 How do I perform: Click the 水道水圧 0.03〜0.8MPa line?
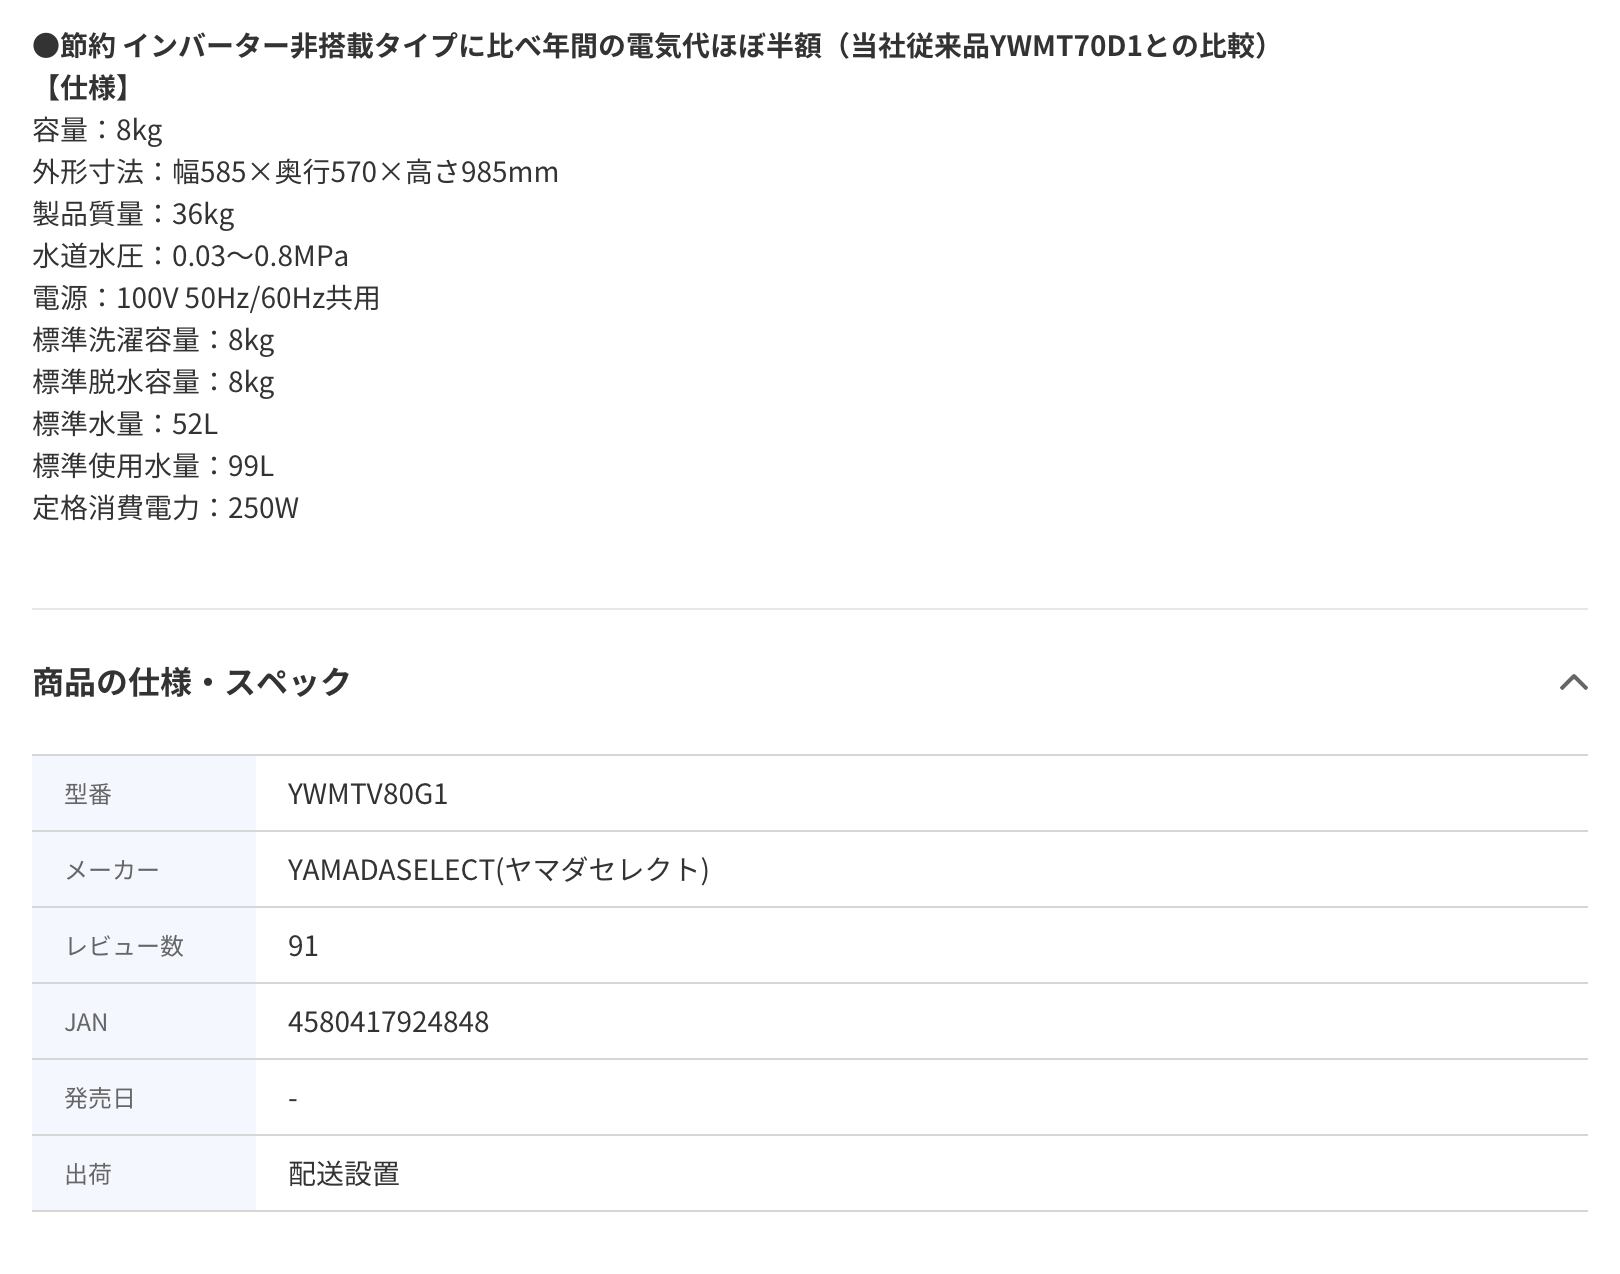click(x=190, y=256)
